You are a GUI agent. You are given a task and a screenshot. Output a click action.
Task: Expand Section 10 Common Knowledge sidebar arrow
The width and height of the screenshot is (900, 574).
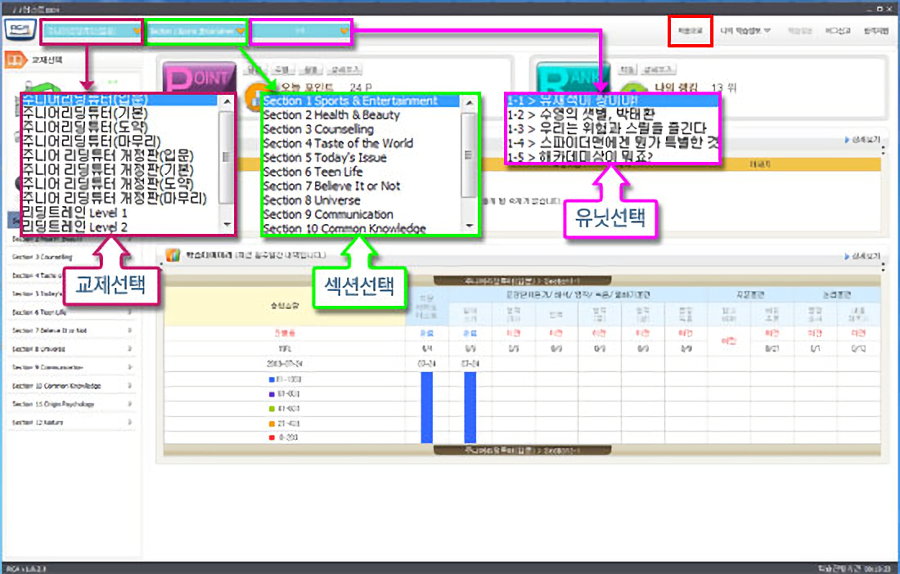click(130, 385)
